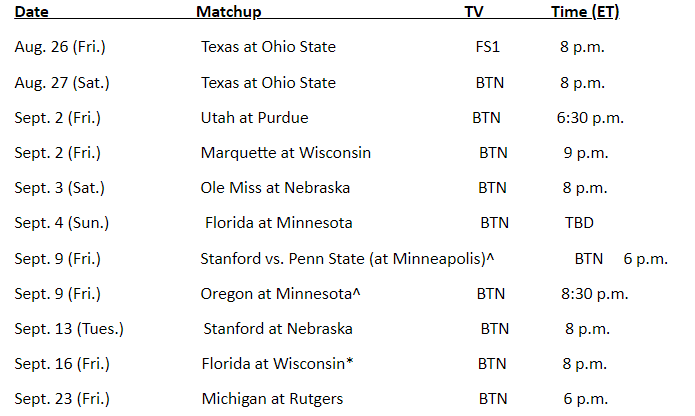The height and width of the screenshot is (416, 695).
Task: Select the Sept. 13 (Tues.) date
Action: click(69, 329)
